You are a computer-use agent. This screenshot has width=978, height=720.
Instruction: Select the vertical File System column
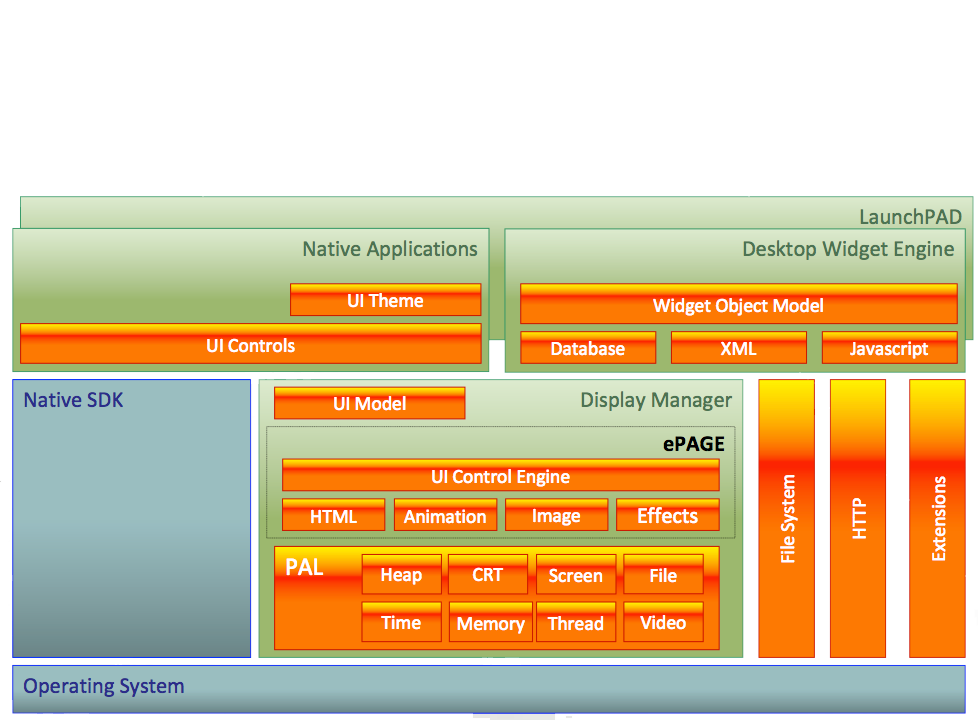coord(786,518)
